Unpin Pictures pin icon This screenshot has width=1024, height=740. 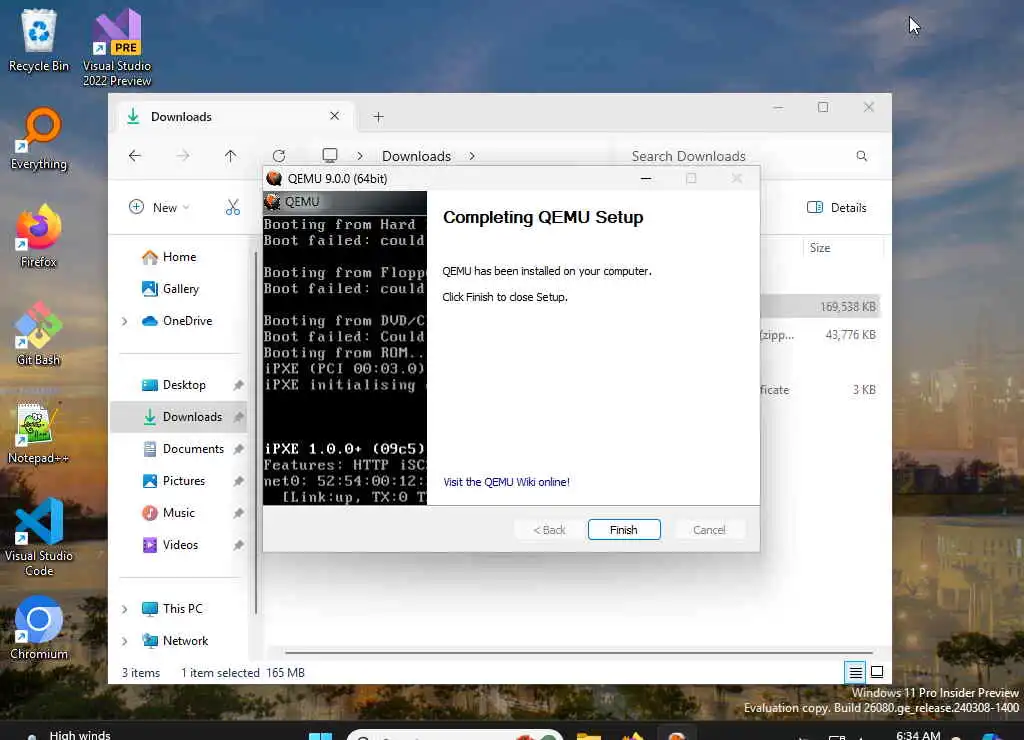[x=238, y=481]
